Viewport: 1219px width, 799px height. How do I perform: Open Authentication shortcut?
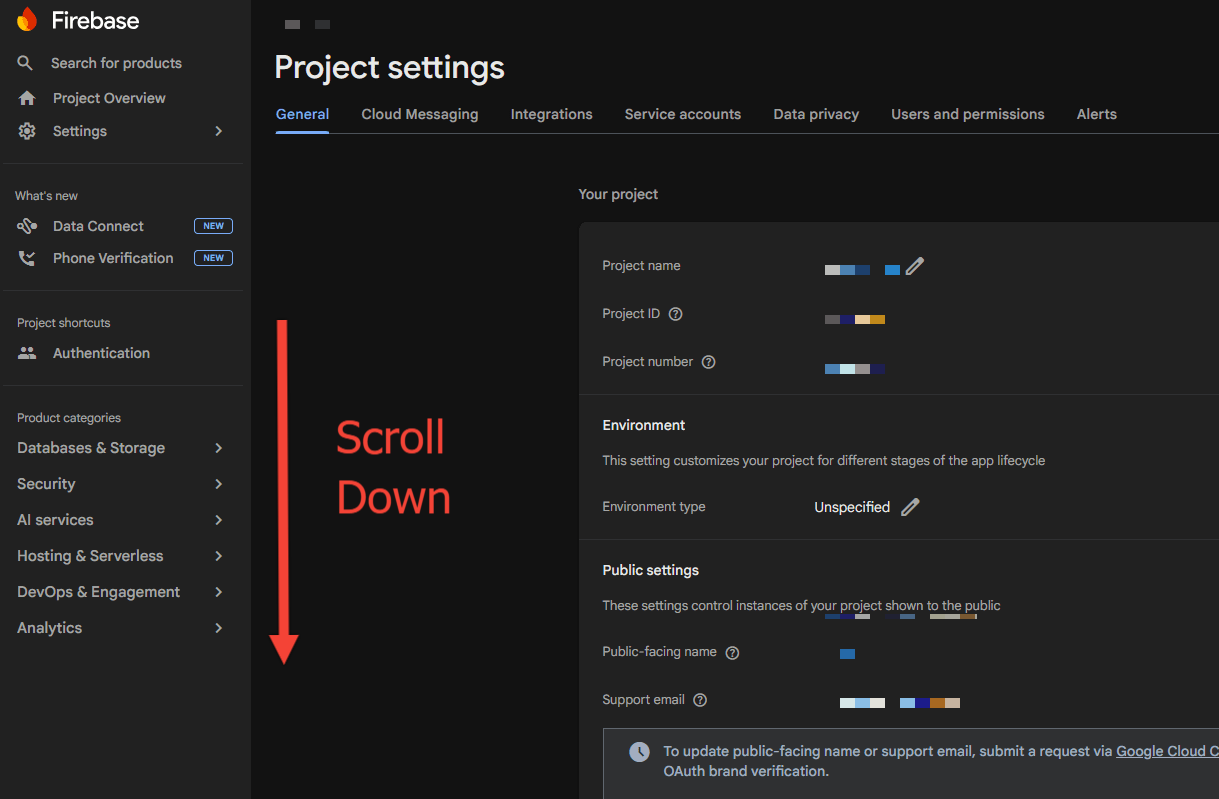[x=101, y=353]
